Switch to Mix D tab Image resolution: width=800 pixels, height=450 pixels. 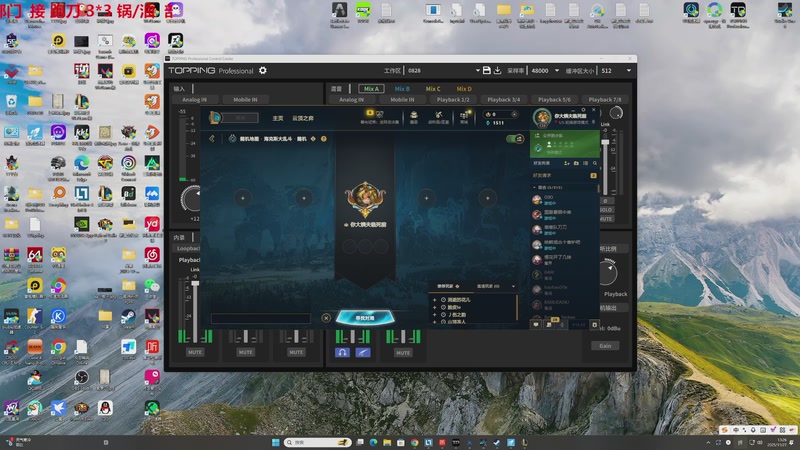pos(464,89)
